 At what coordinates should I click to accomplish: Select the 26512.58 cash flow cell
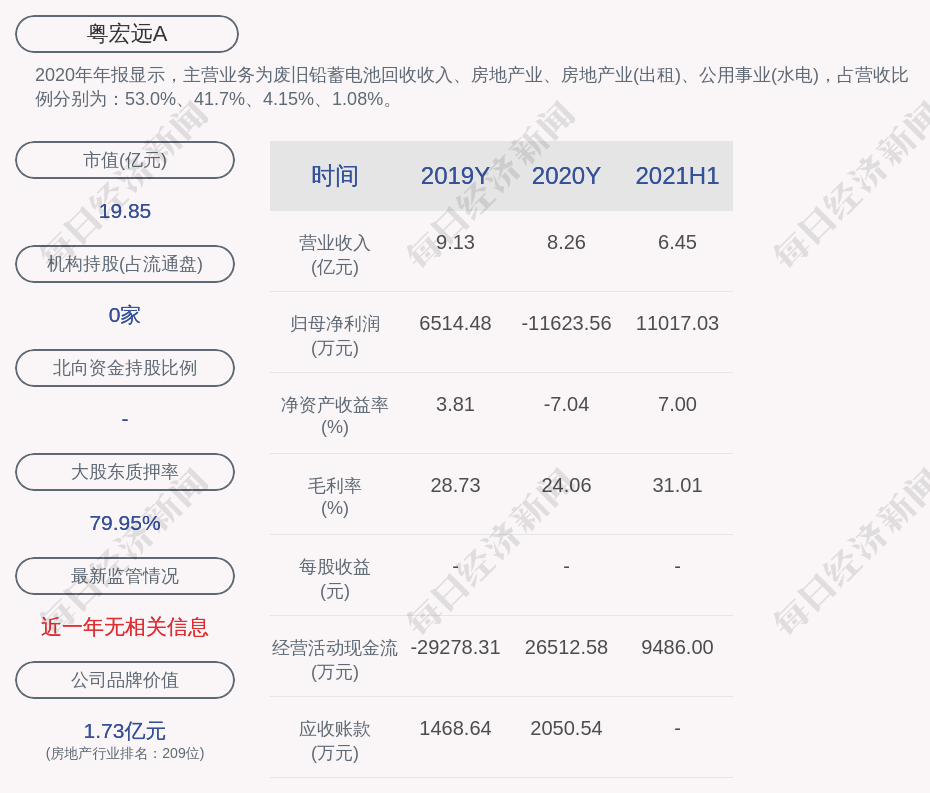566,648
